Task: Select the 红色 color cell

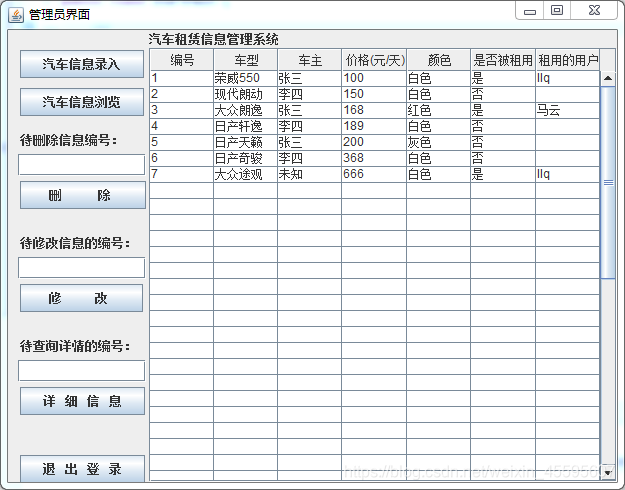Action: (x=438, y=110)
